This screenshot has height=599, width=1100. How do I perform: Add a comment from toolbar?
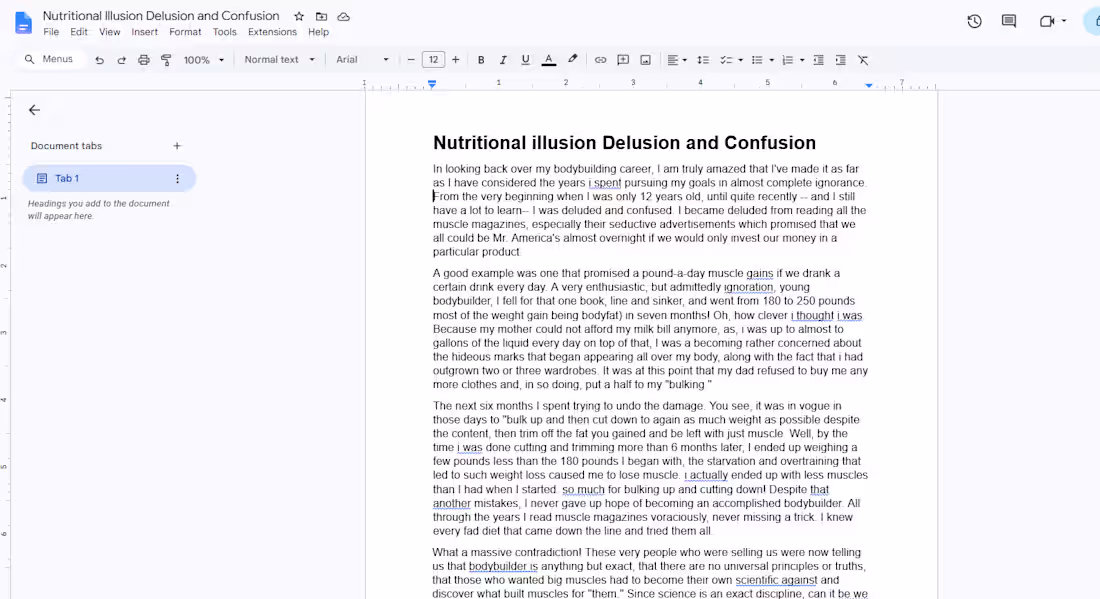point(623,60)
